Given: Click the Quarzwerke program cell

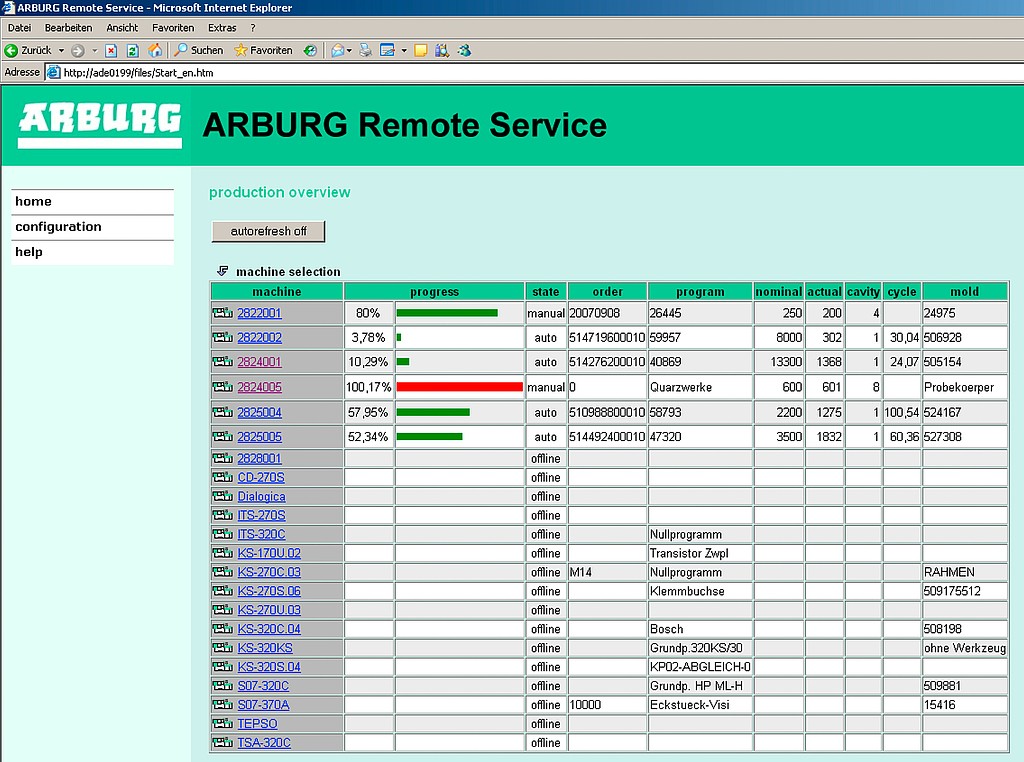Looking at the screenshot, I should (x=700, y=387).
